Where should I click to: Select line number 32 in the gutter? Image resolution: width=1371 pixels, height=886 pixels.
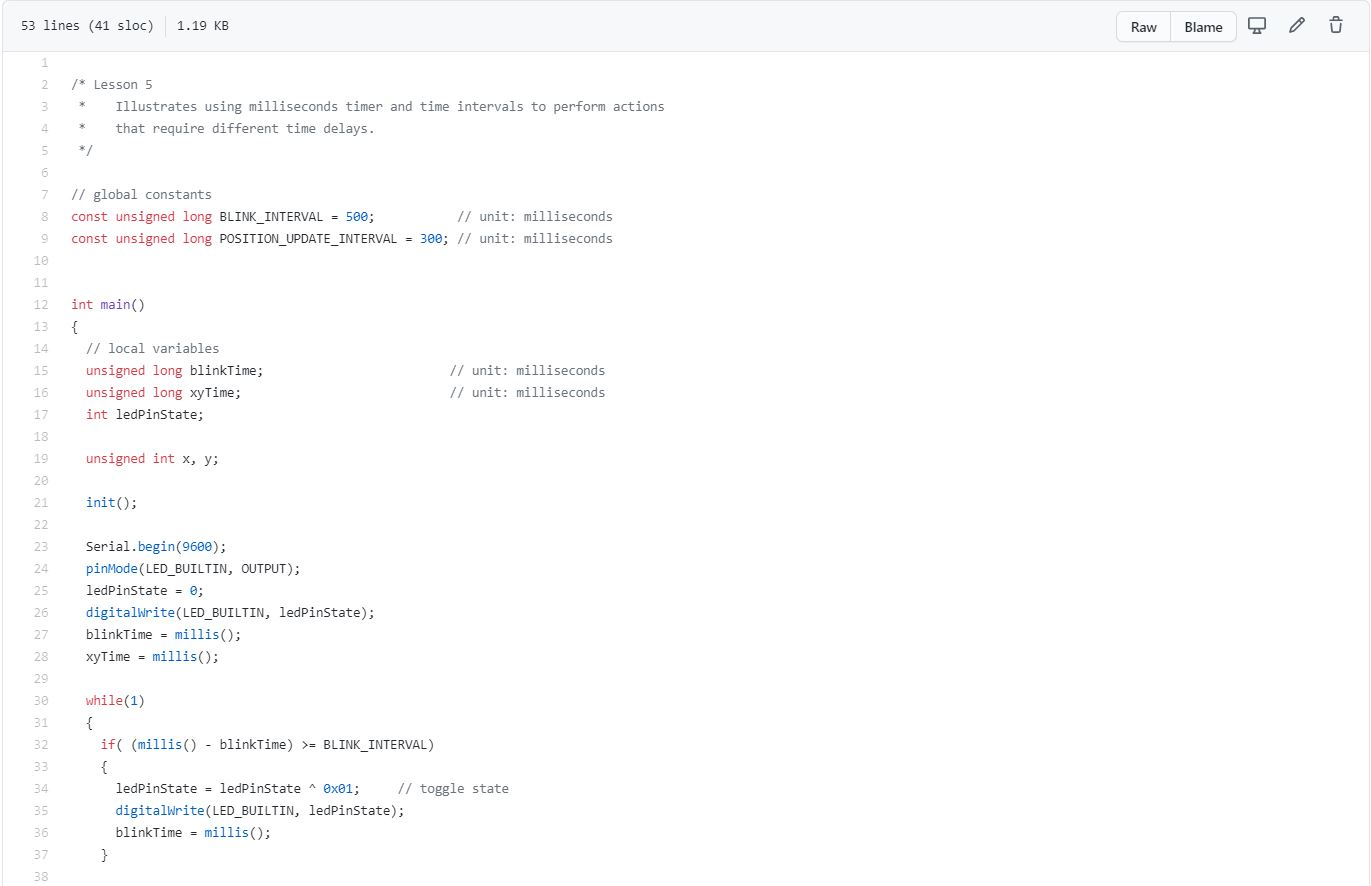[41, 744]
